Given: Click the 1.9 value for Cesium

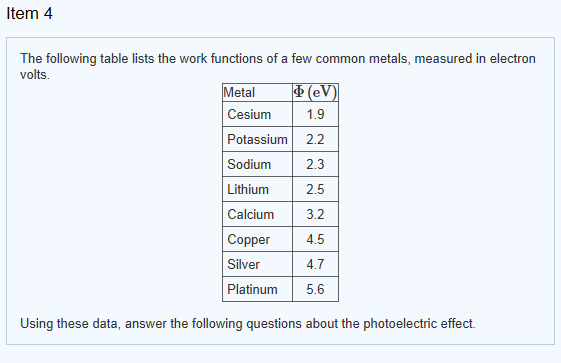Looking at the screenshot, I should [315, 114].
